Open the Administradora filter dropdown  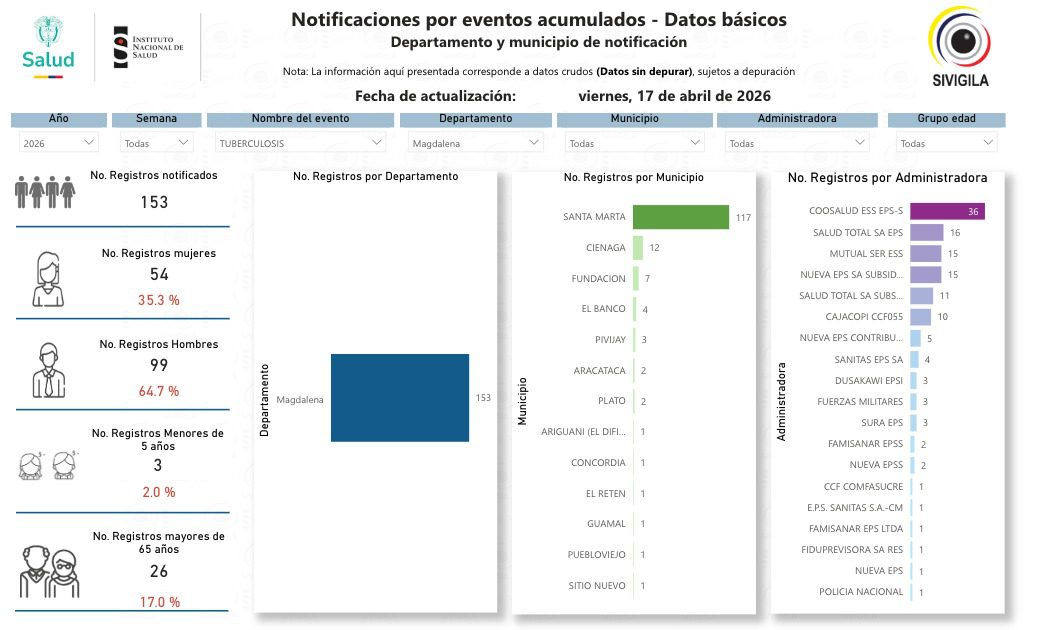(x=796, y=143)
